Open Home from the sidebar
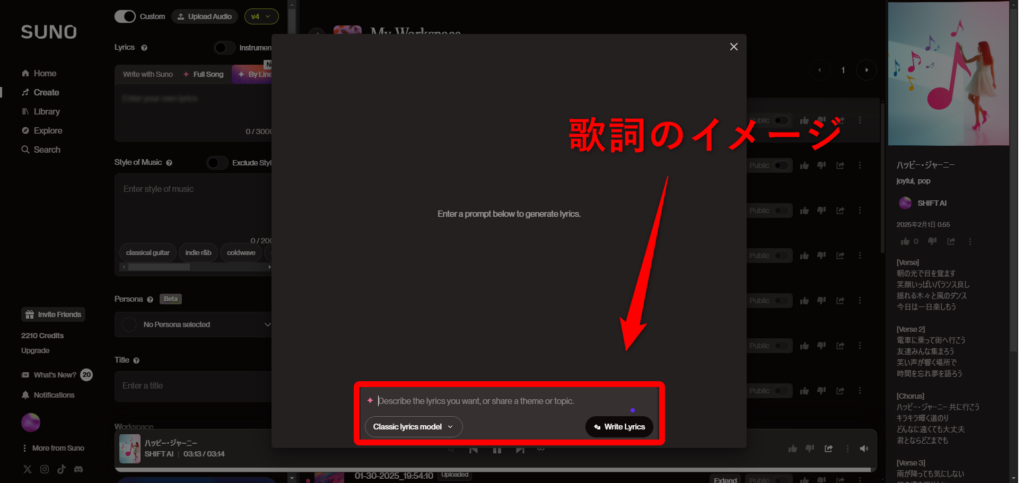1024x483 pixels. point(44,74)
